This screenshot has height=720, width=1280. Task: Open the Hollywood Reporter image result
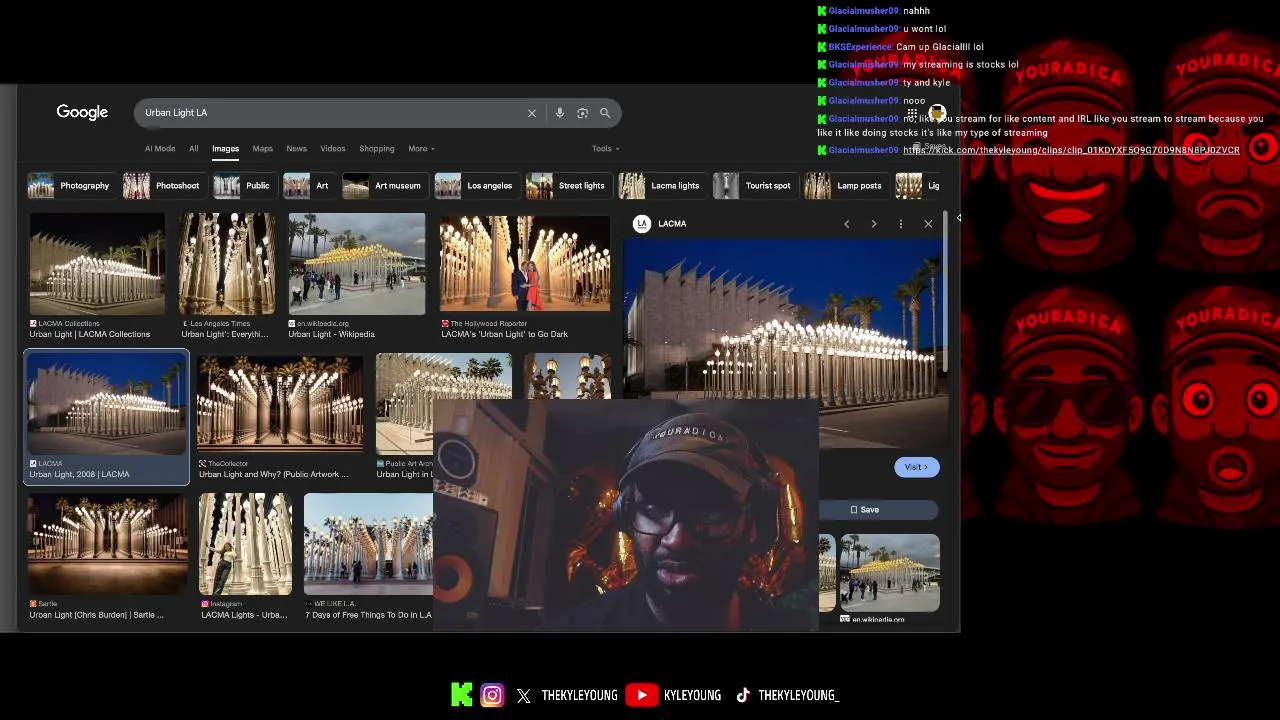coord(525,264)
